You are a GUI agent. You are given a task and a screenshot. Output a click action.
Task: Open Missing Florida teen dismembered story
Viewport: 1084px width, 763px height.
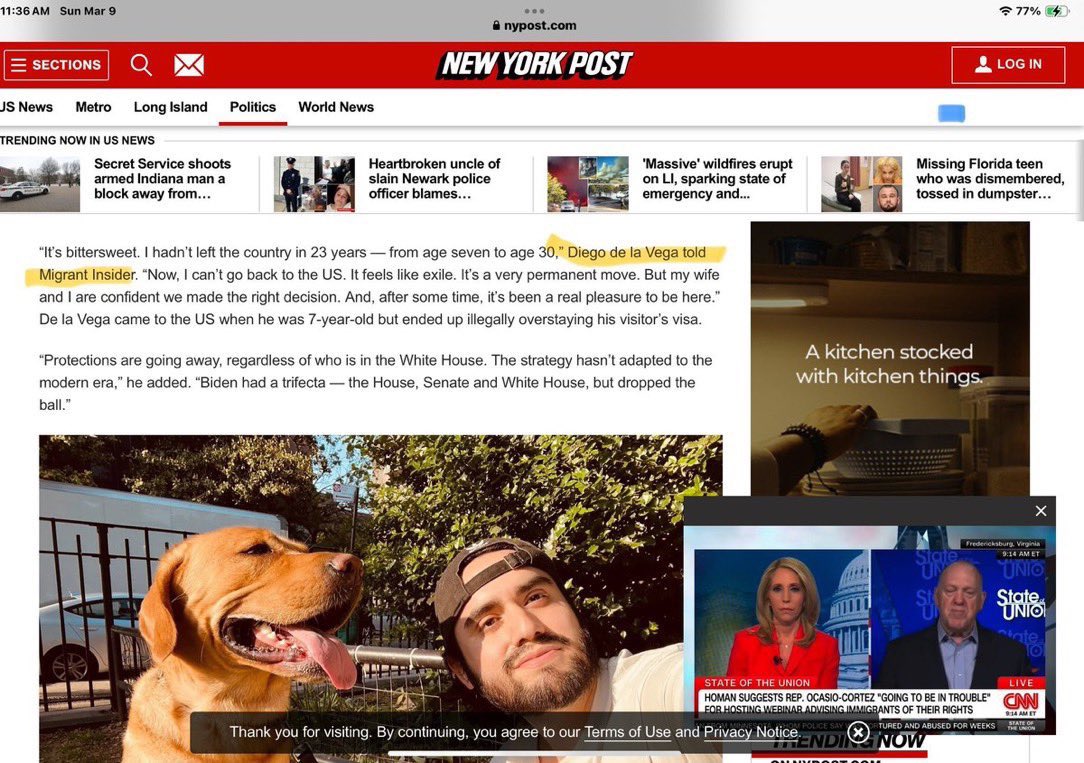990,178
